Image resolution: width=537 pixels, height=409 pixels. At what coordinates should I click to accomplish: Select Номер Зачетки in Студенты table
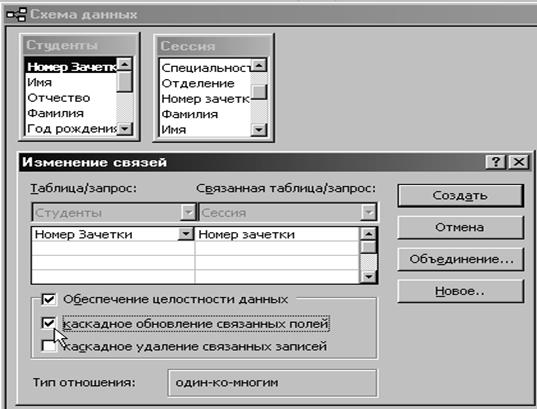[71, 67]
